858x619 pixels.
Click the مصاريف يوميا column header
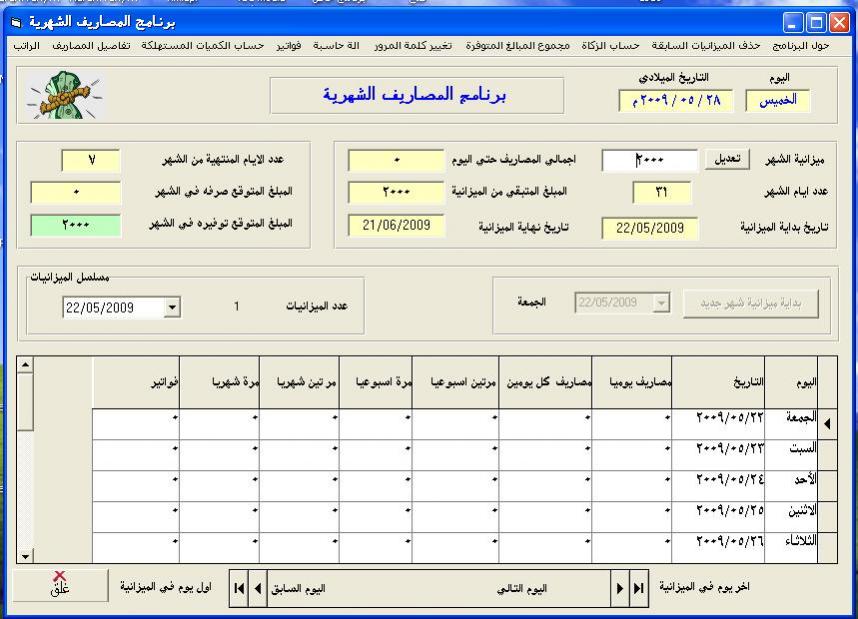632,383
